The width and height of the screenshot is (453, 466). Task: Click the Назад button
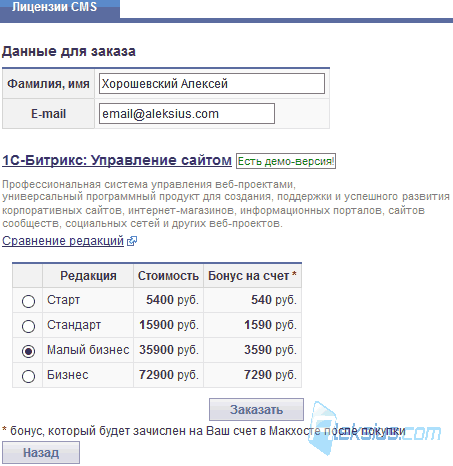[41, 453]
